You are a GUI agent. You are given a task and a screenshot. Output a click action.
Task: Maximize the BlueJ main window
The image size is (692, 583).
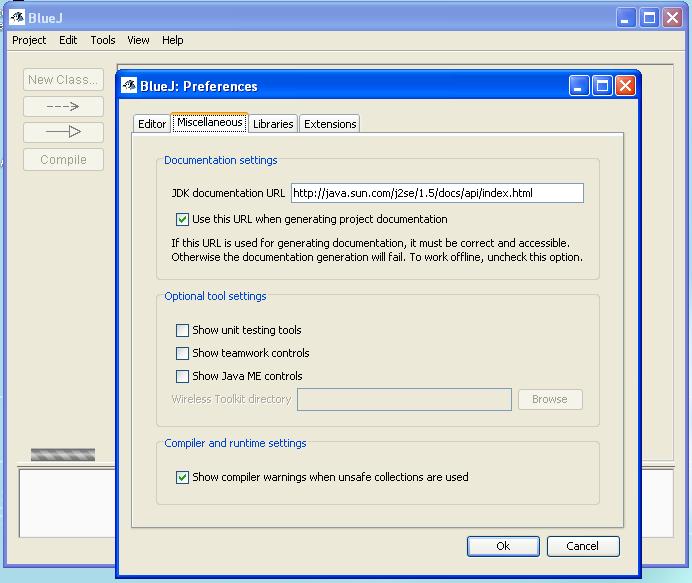click(650, 18)
